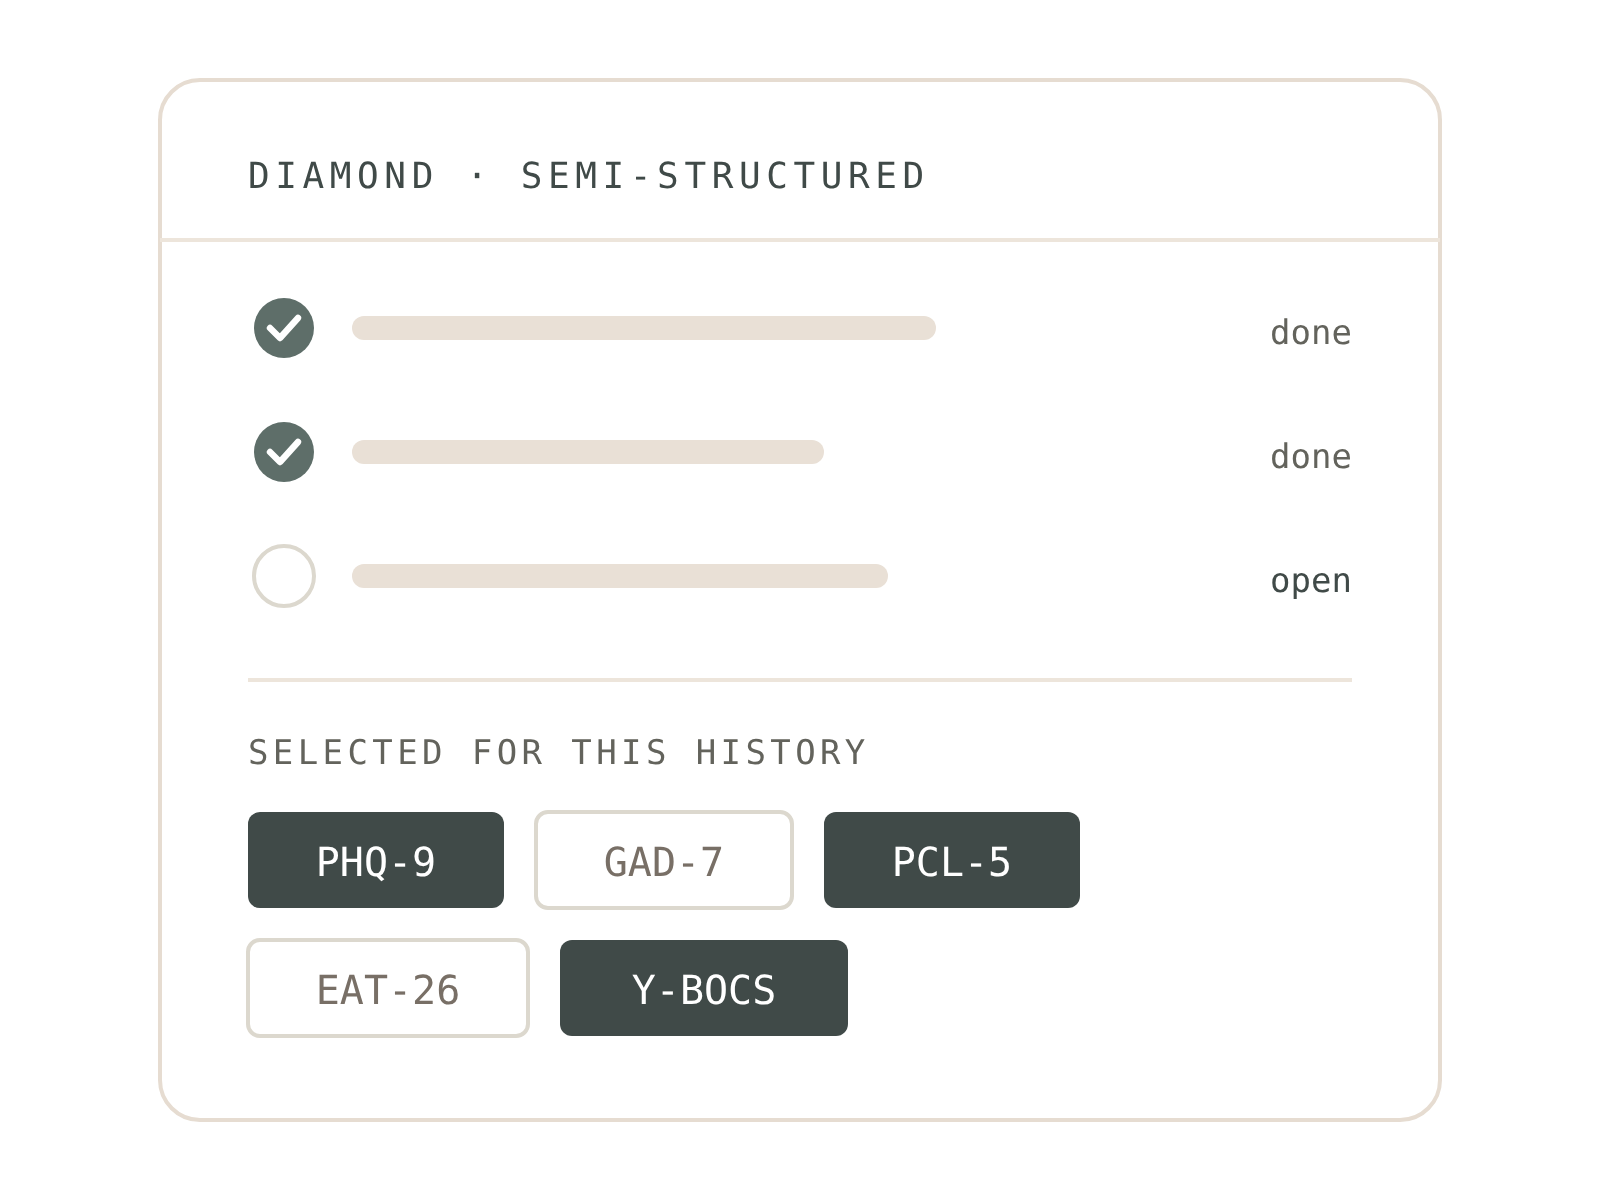The height and width of the screenshot is (1200, 1600).
Task: Check the empty open checklist circle
Action: coord(284,576)
